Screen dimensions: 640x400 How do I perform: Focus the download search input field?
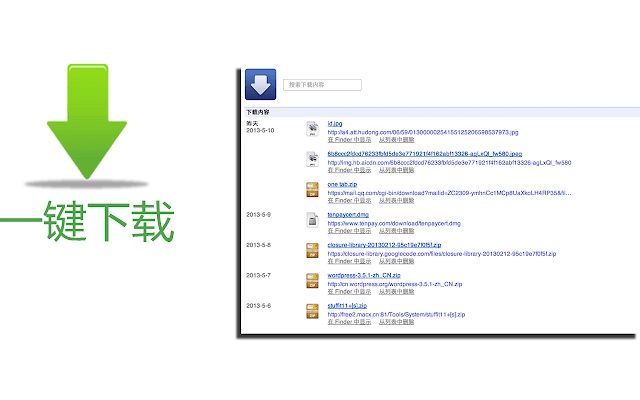(322, 85)
